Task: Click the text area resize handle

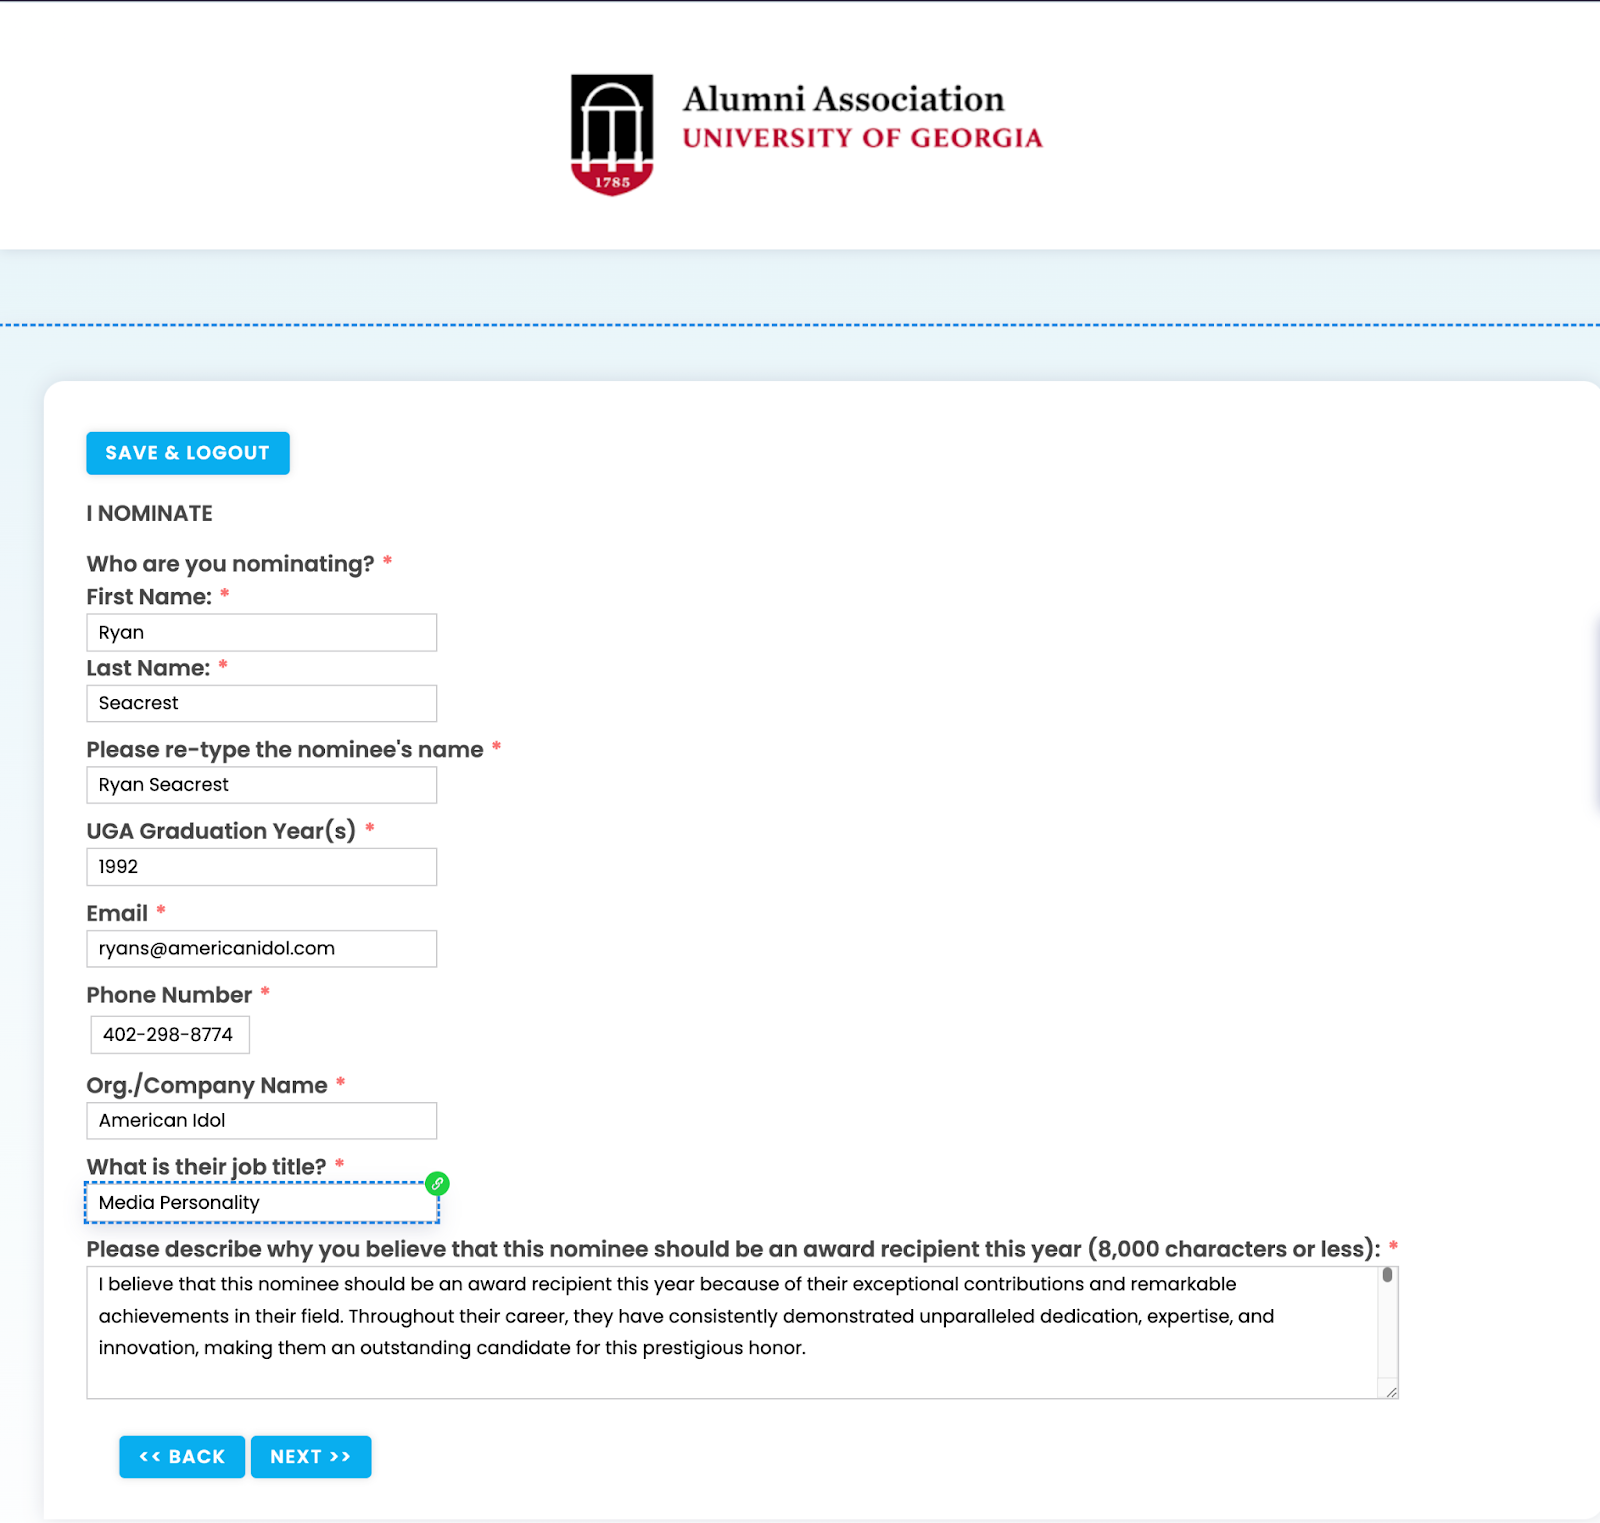Action: coord(1391,1392)
